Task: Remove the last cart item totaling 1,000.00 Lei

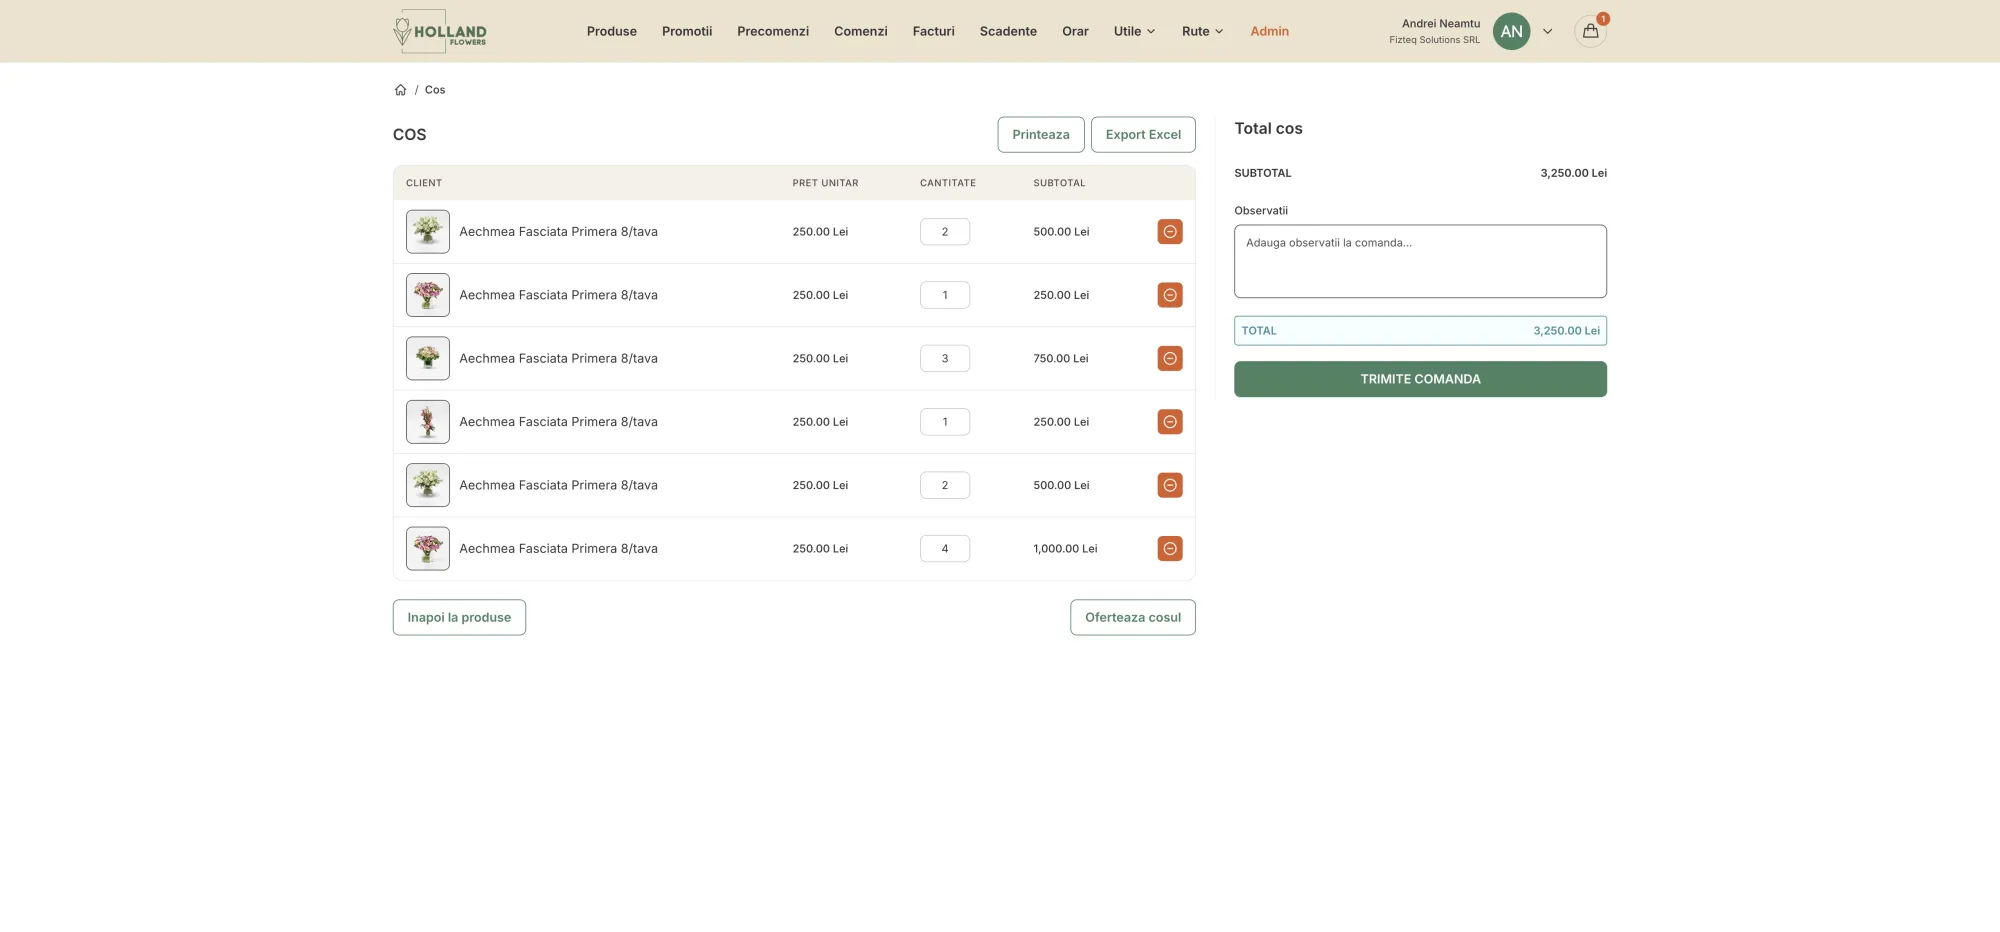Action: point(1169,549)
